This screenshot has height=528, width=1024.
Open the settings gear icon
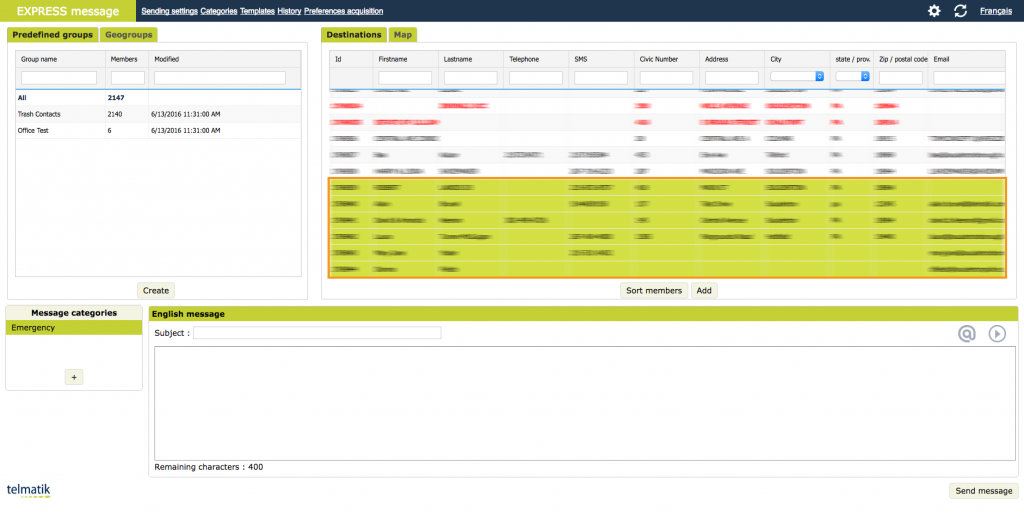934,10
